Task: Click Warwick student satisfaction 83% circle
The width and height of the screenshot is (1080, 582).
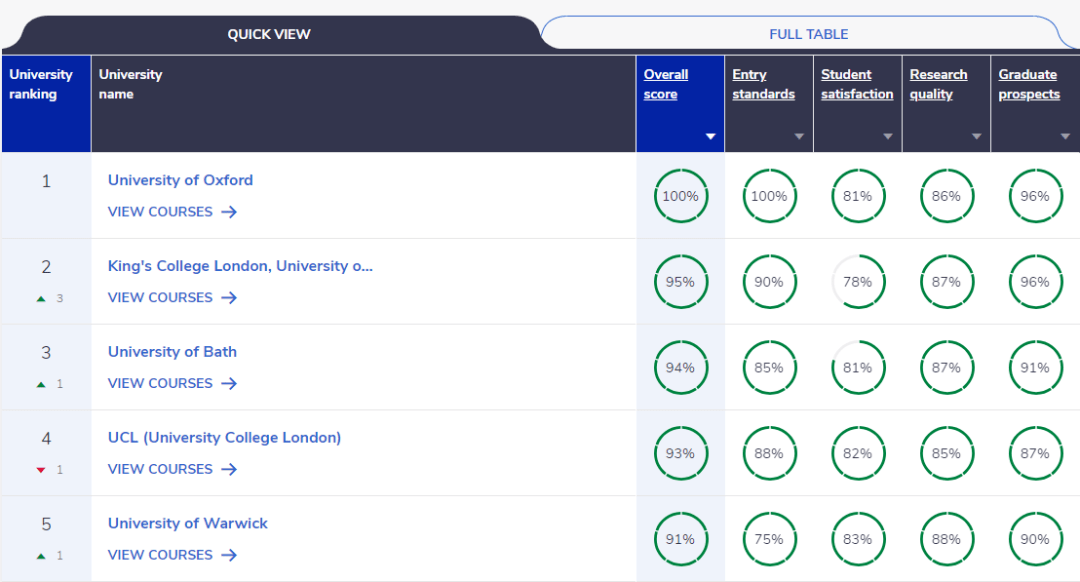Action: coord(858,539)
